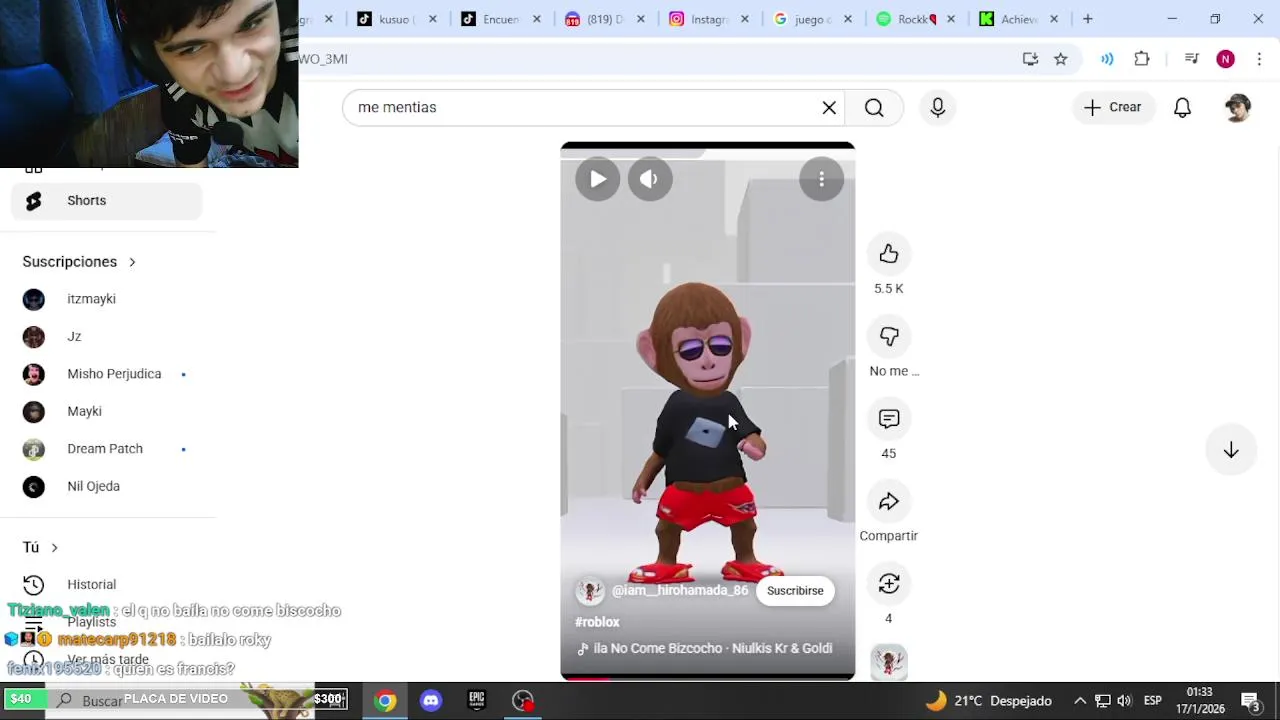Open the Chrome three-dot menu
The width and height of the screenshot is (1280, 720).
(x=1259, y=59)
